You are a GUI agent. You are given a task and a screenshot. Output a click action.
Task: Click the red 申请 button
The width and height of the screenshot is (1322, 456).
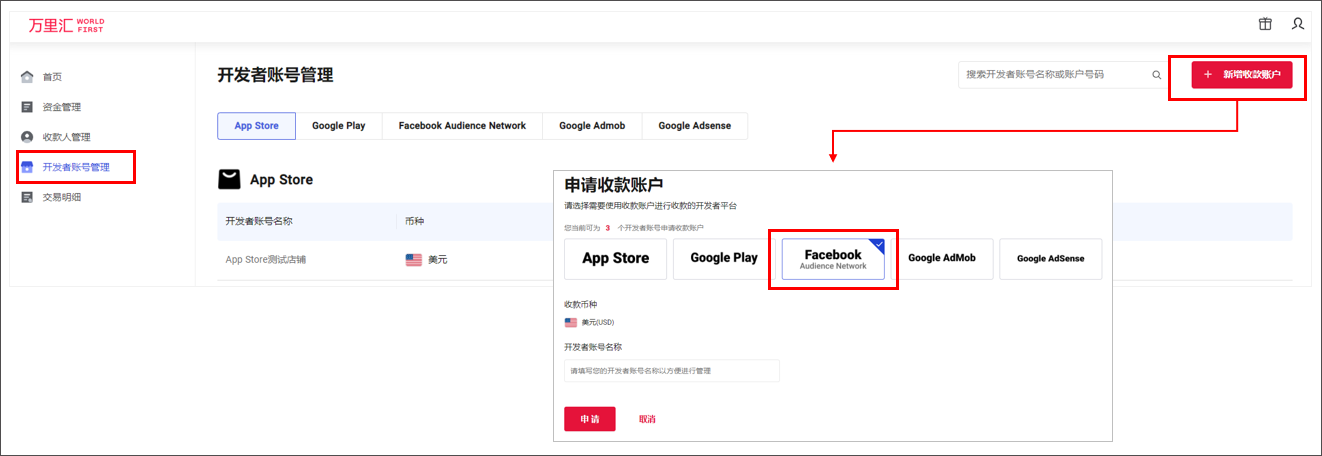pyautogui.click(x=590, y=419)
